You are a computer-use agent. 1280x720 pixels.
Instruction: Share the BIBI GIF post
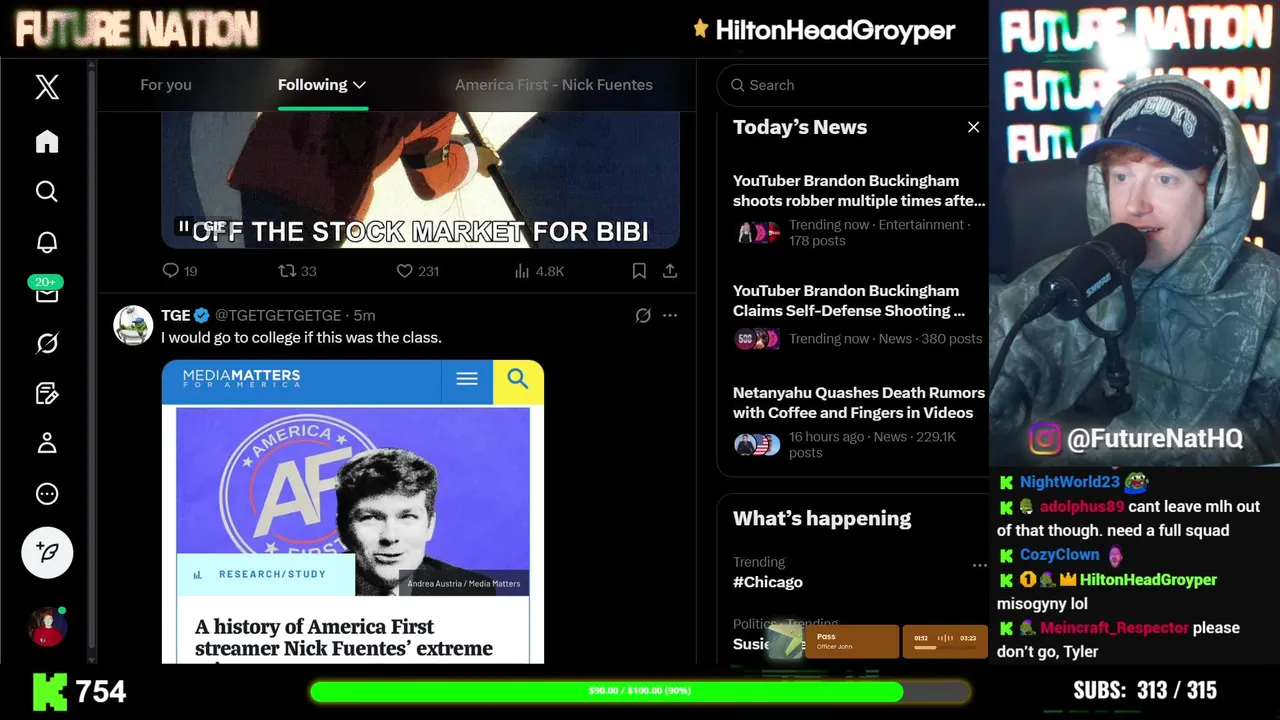670,271
